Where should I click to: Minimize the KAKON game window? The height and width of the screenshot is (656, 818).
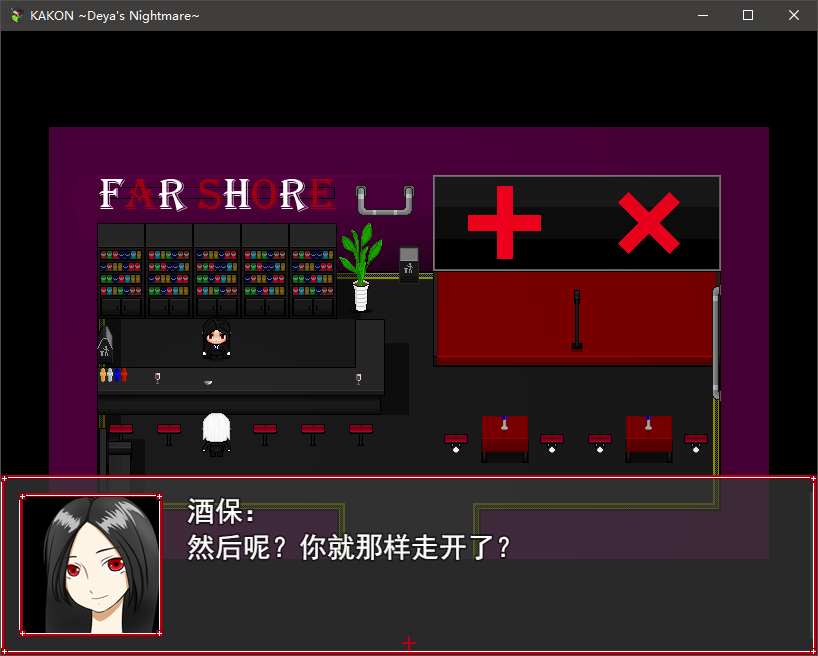703,15
